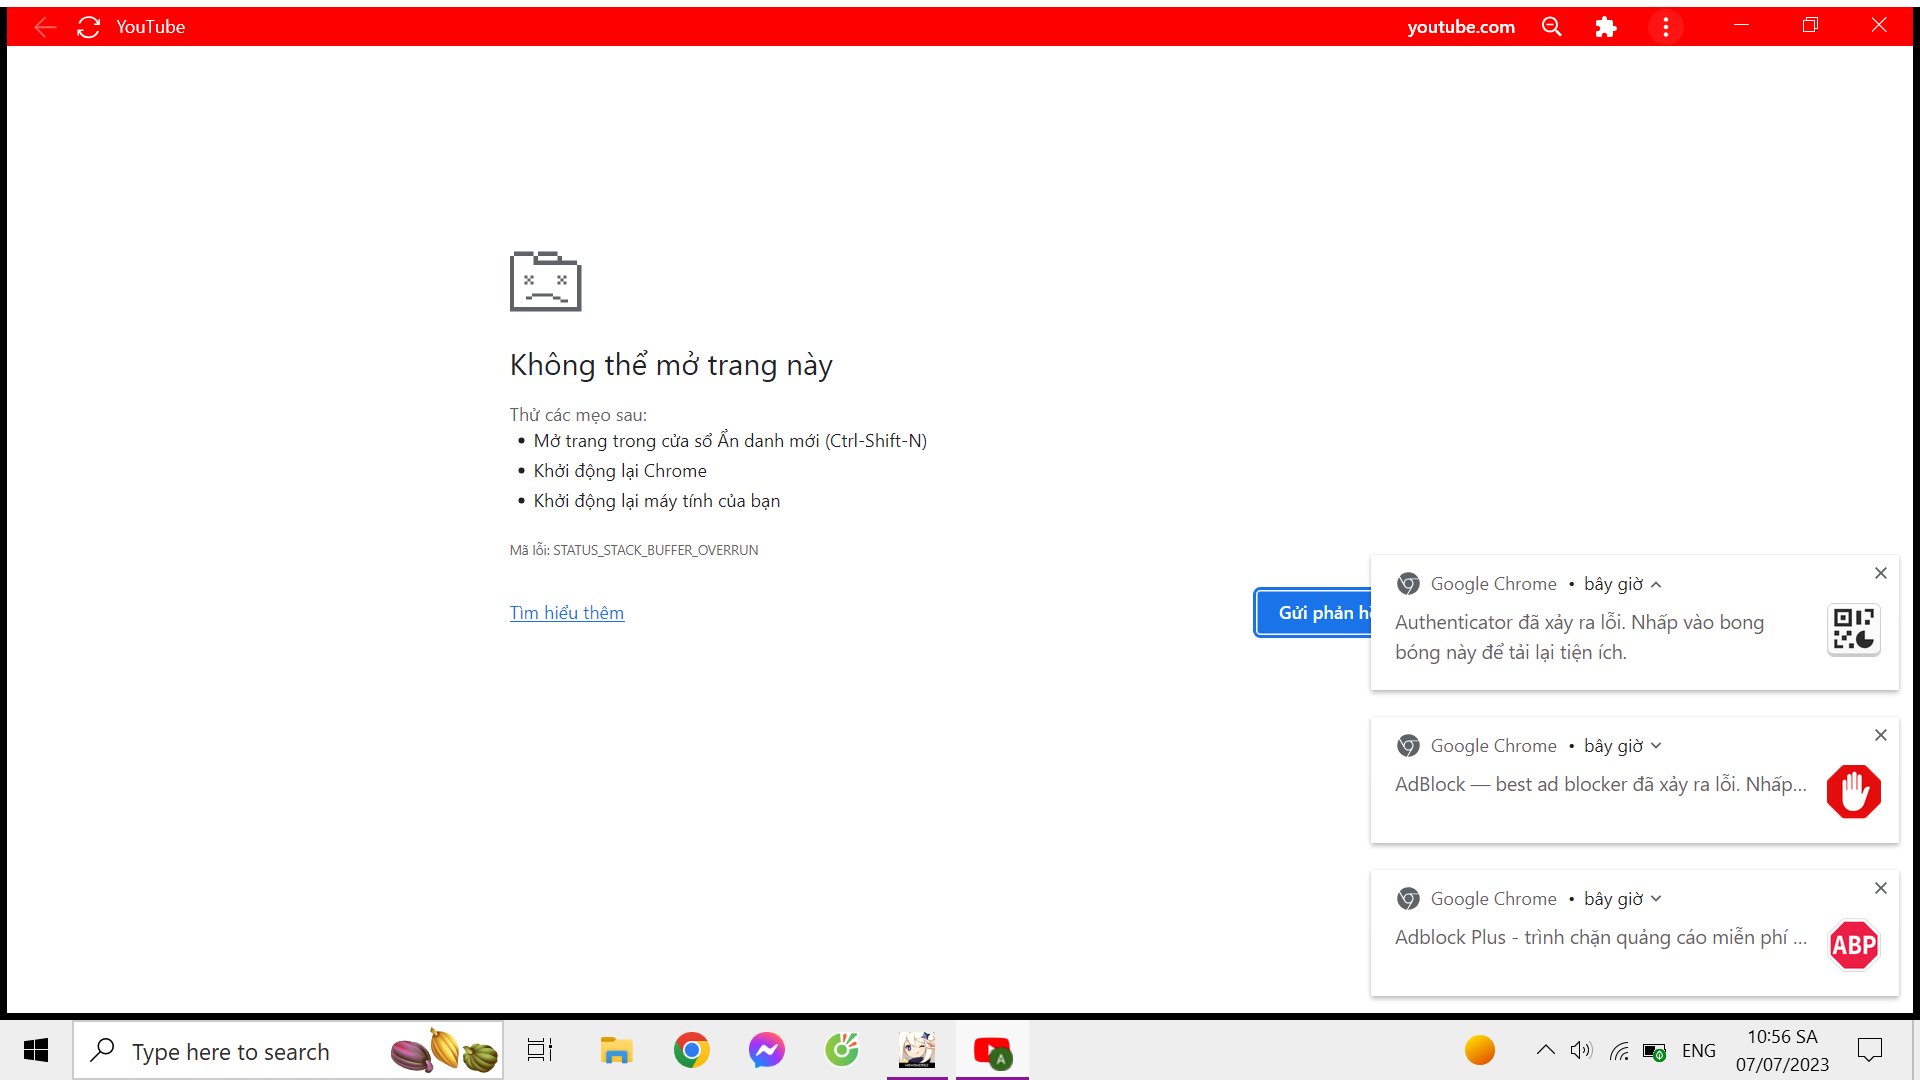
Task: Click the 'Type here to search' box
Action: click(x=288, y=1051)
